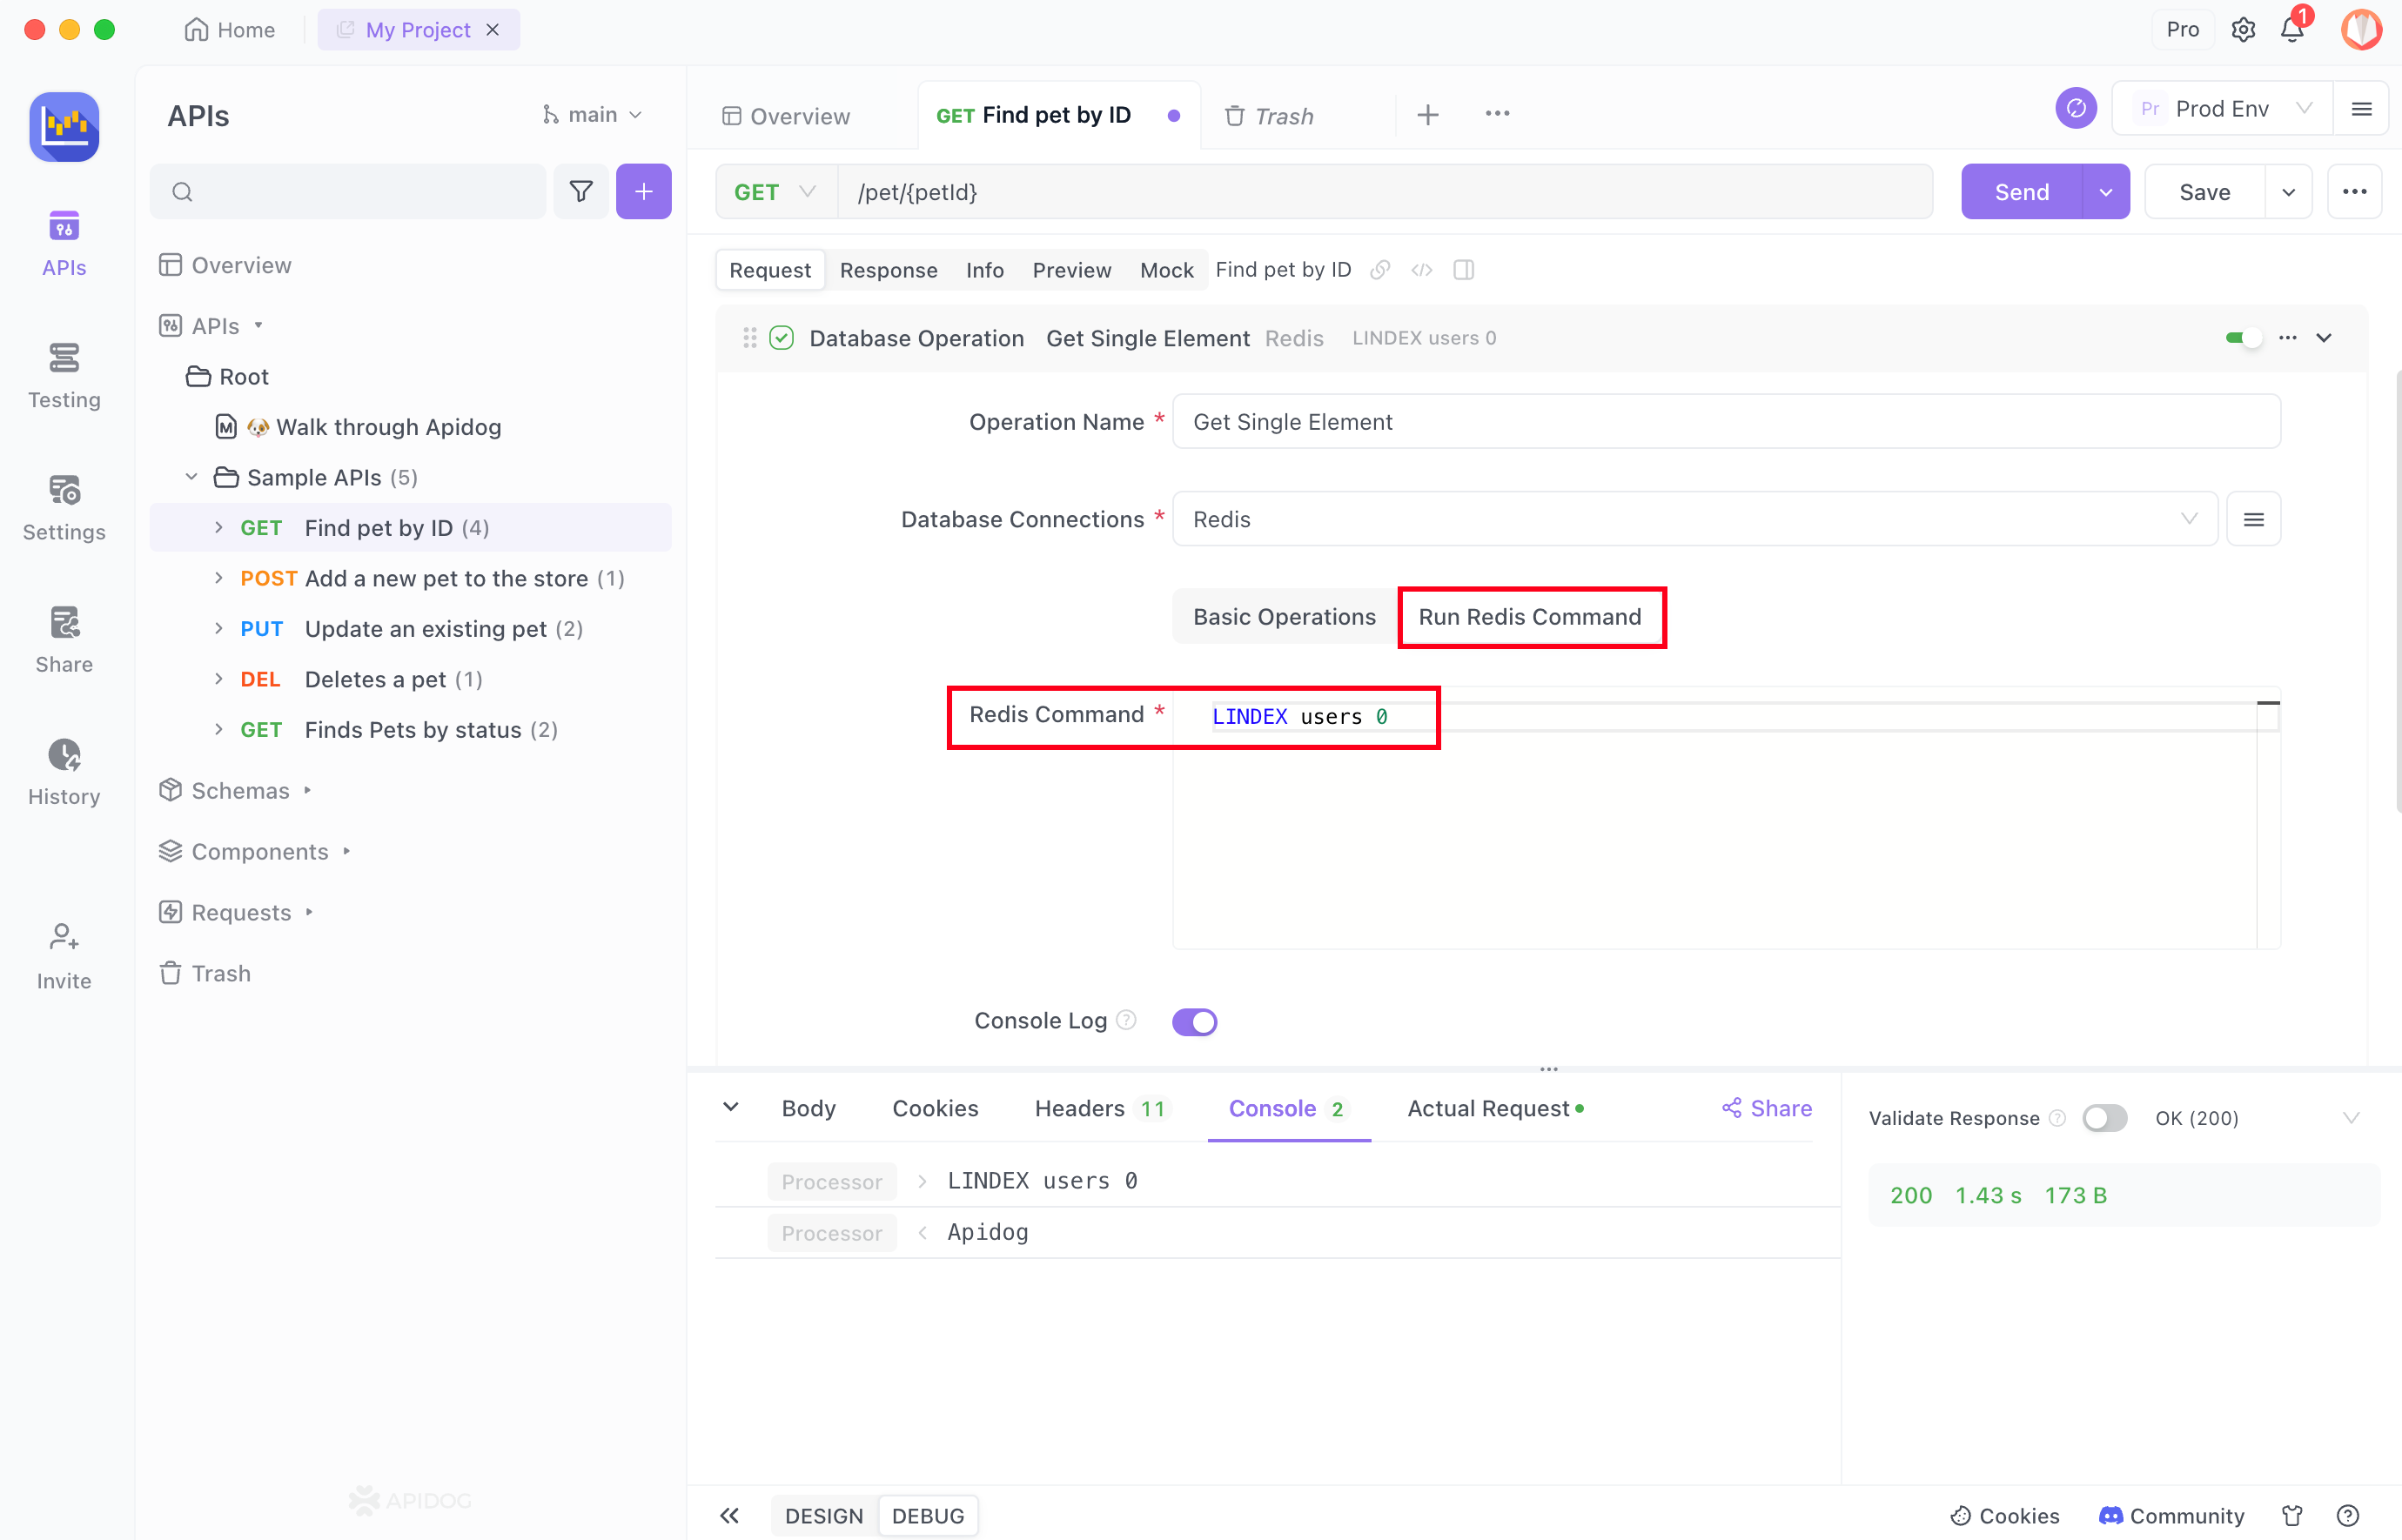Image resolution: width=2402 pixels, height=1540 pixels.
Task: Open the filter icon in the APIs panel
Action: tap(581, 191)
